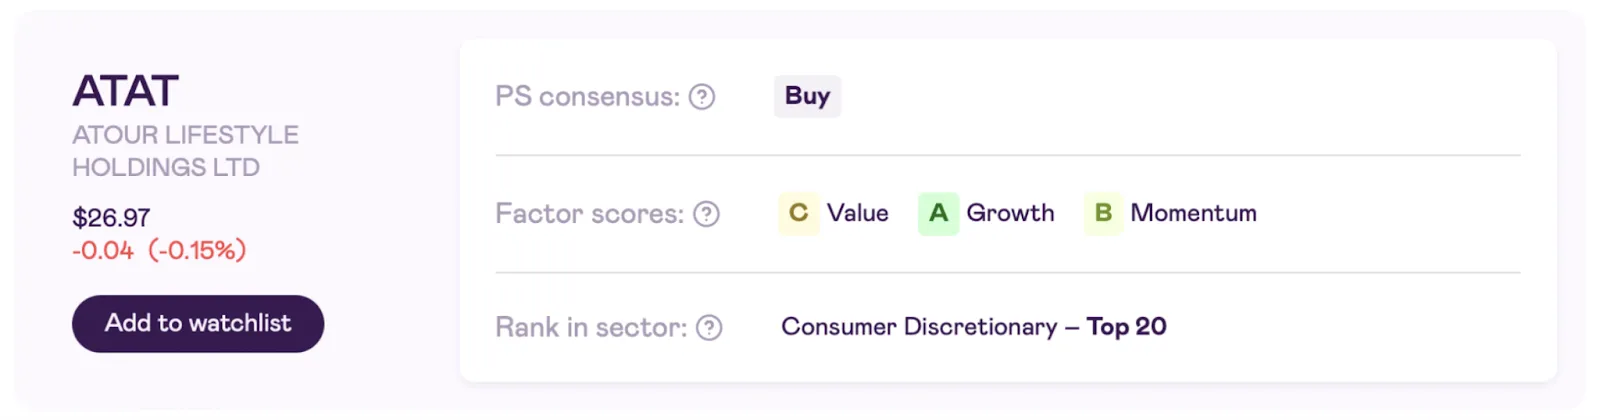The height and width of the screenshot is (420, 1600).
Task: Click the ATAT ticker symbol heading
Action: (126, 91)
